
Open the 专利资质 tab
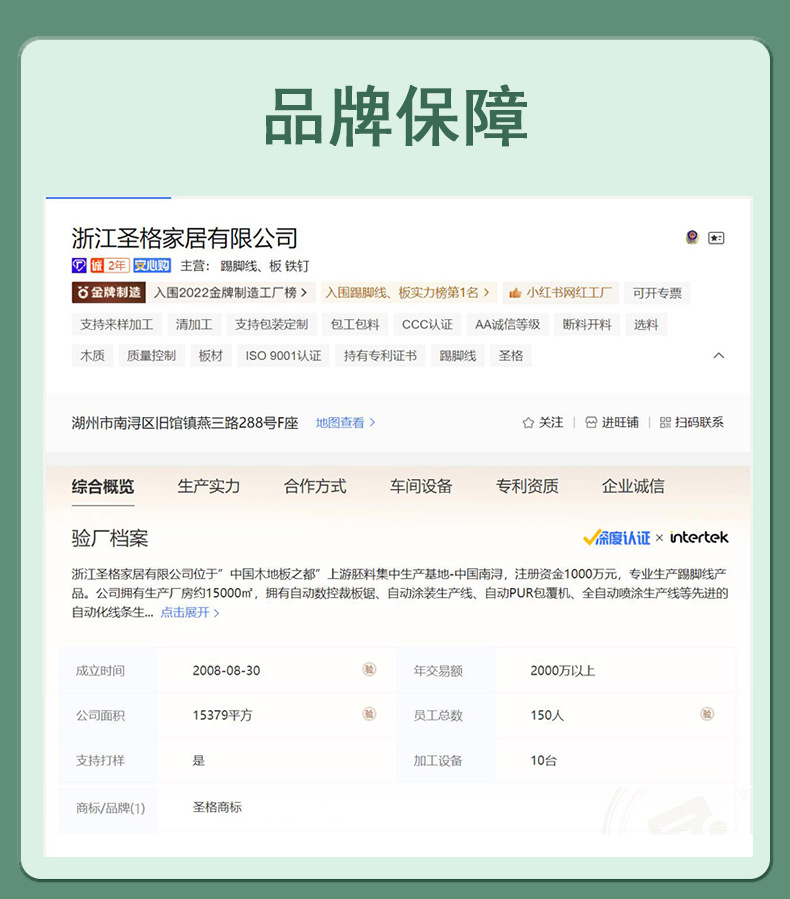[527, 486]
